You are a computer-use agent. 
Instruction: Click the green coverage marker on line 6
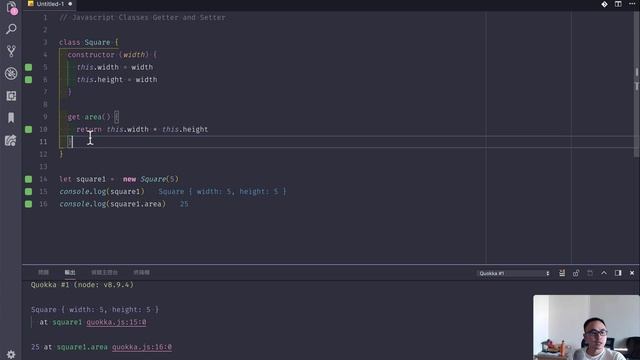(29, 80)
